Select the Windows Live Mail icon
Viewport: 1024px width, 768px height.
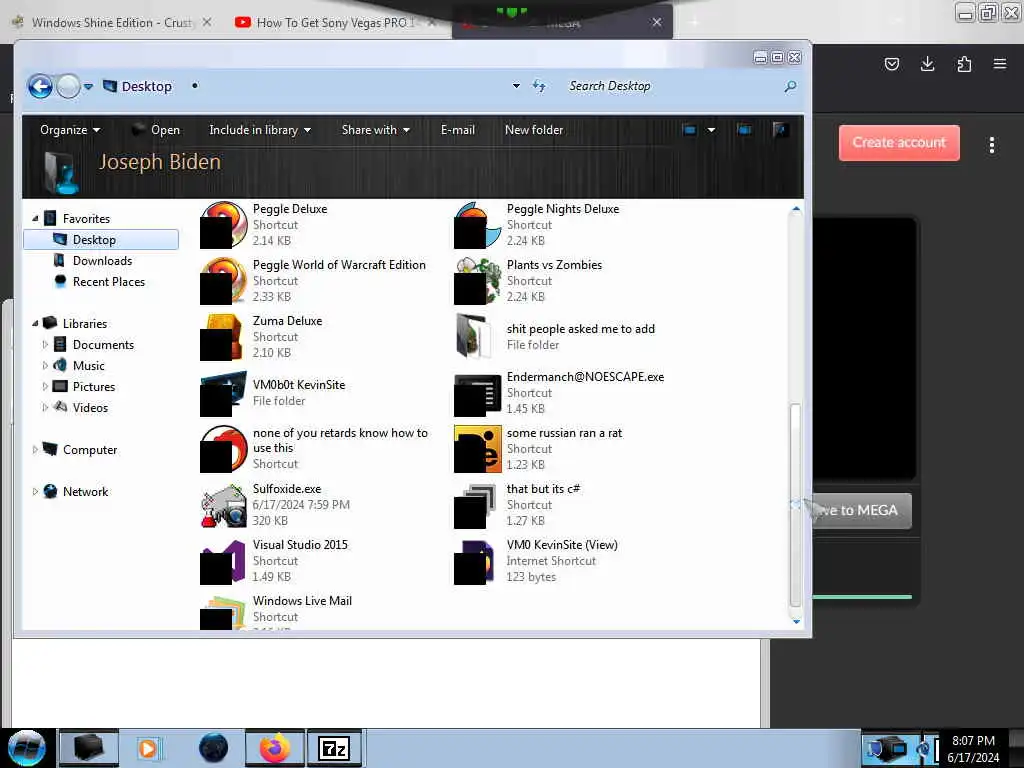223,612
